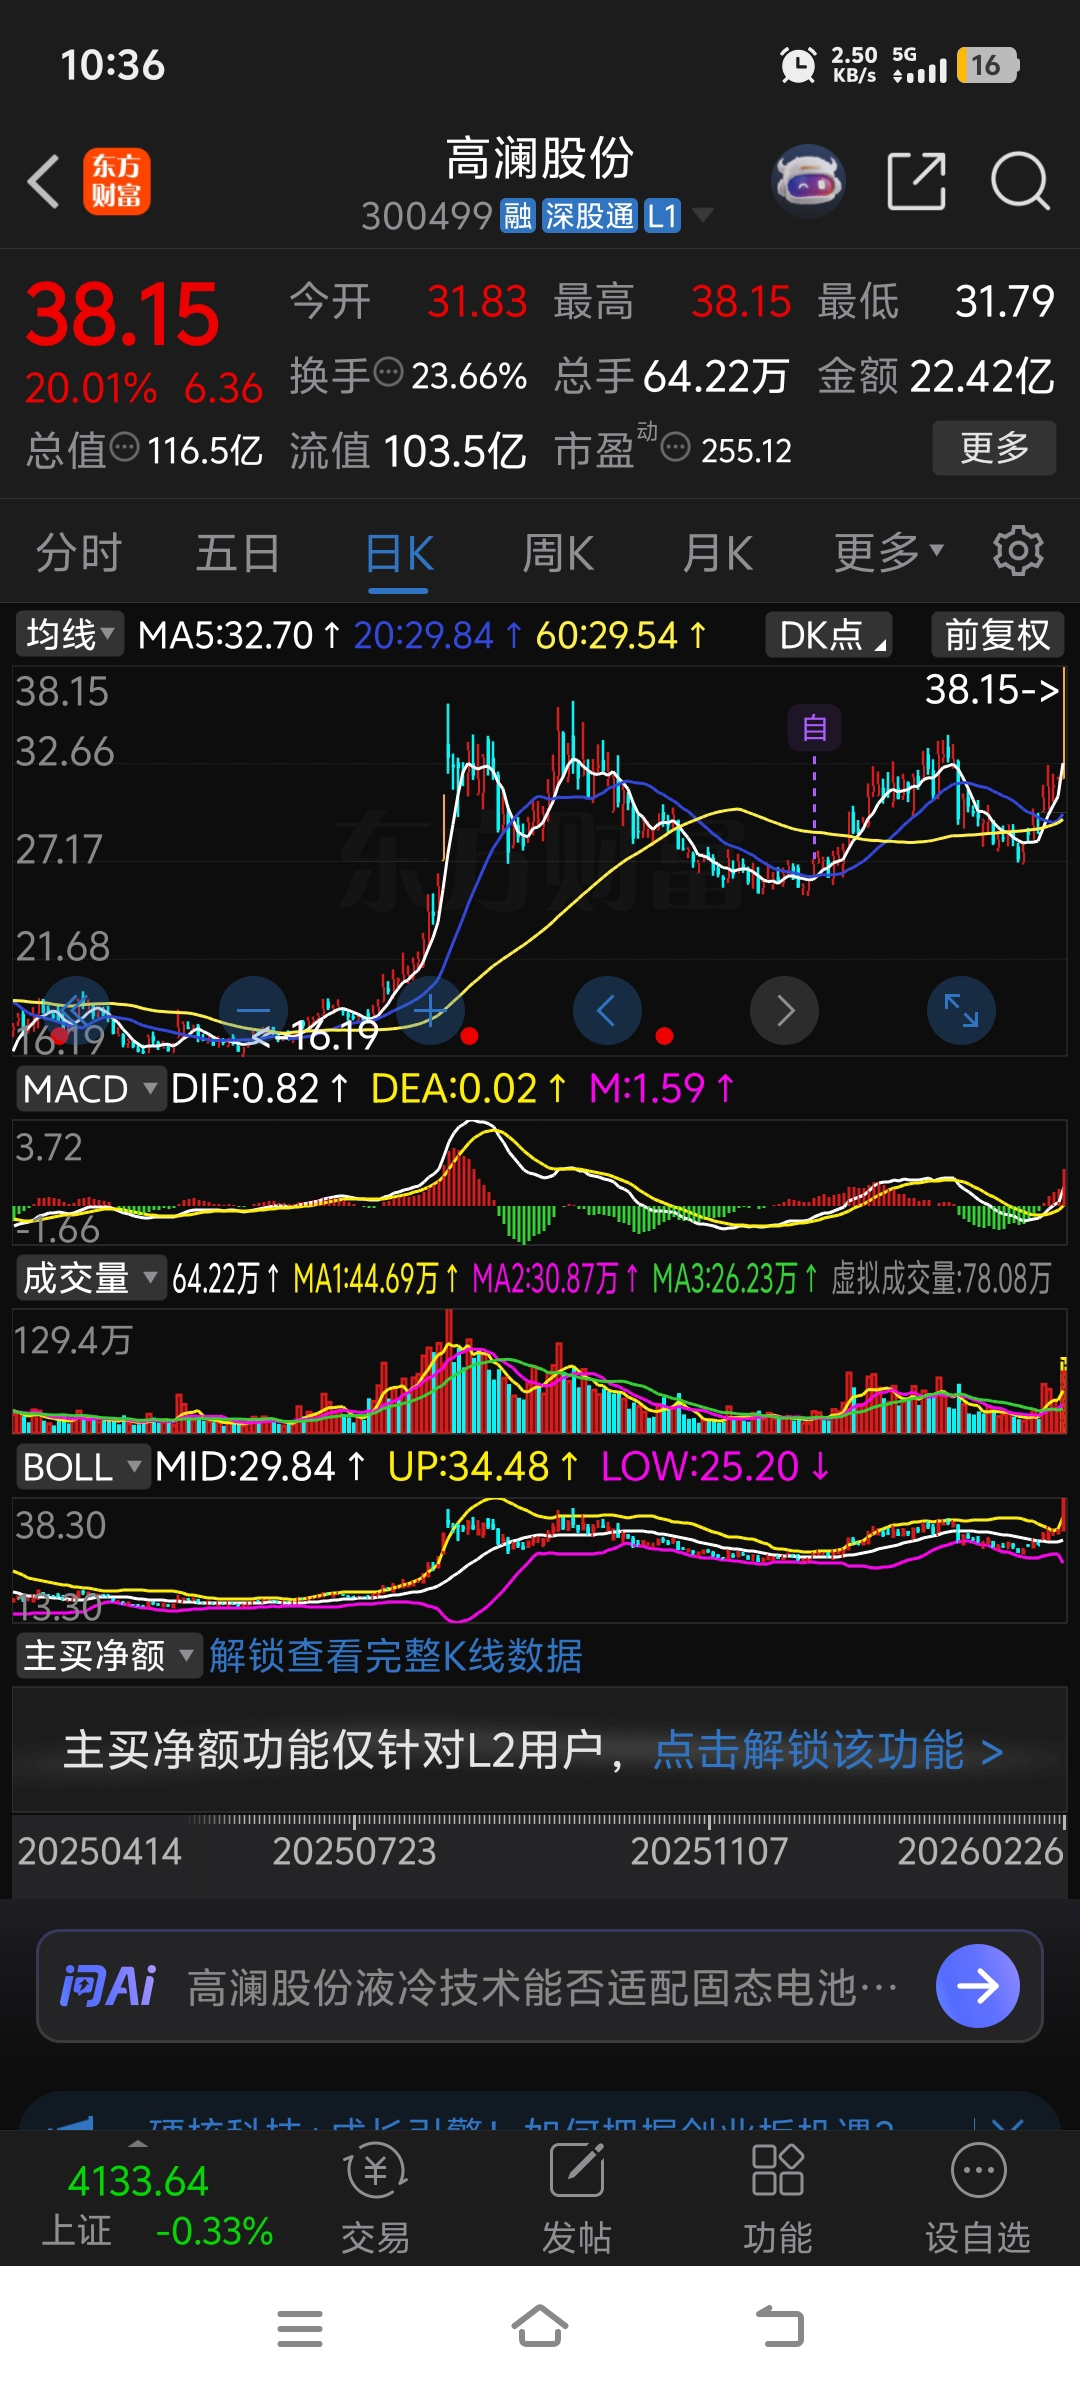
Task: Zoom in chart with plus button
Action: 429,1011
